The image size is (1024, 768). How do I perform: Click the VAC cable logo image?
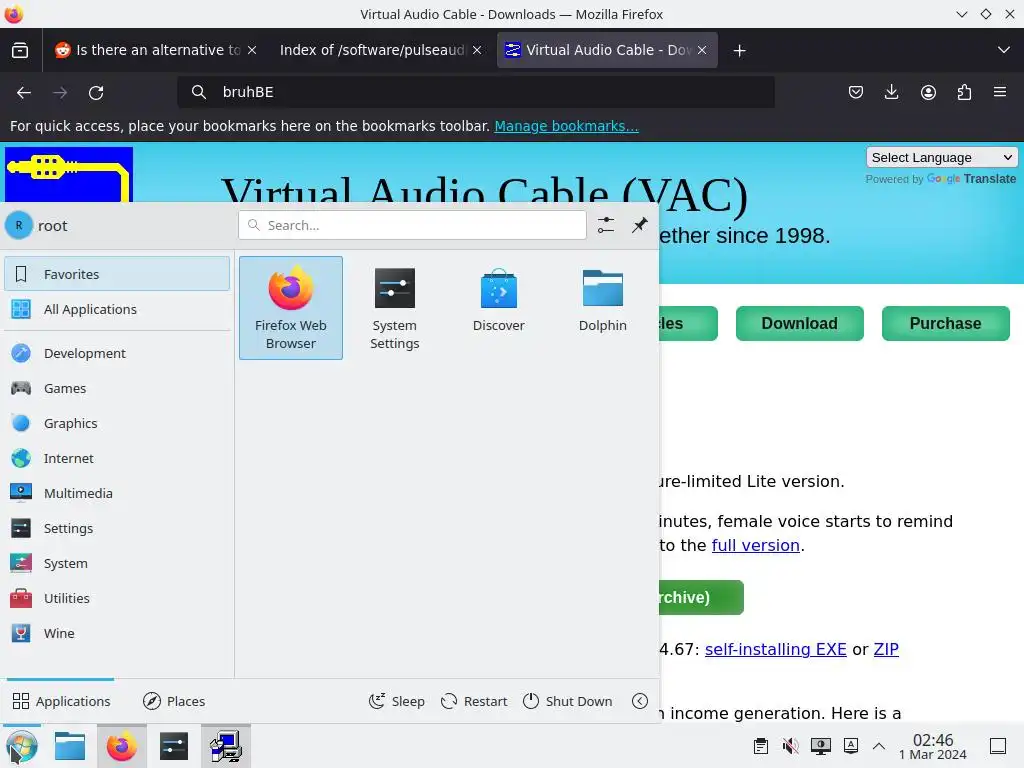coord(69,174)
